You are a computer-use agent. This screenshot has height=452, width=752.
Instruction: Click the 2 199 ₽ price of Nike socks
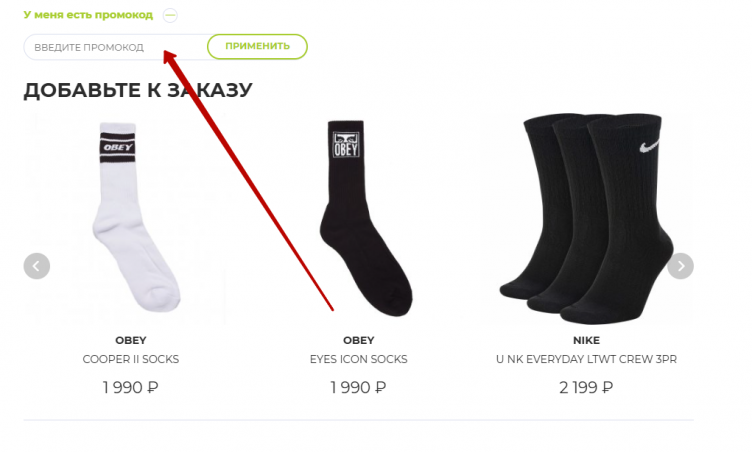coord(586,387)
